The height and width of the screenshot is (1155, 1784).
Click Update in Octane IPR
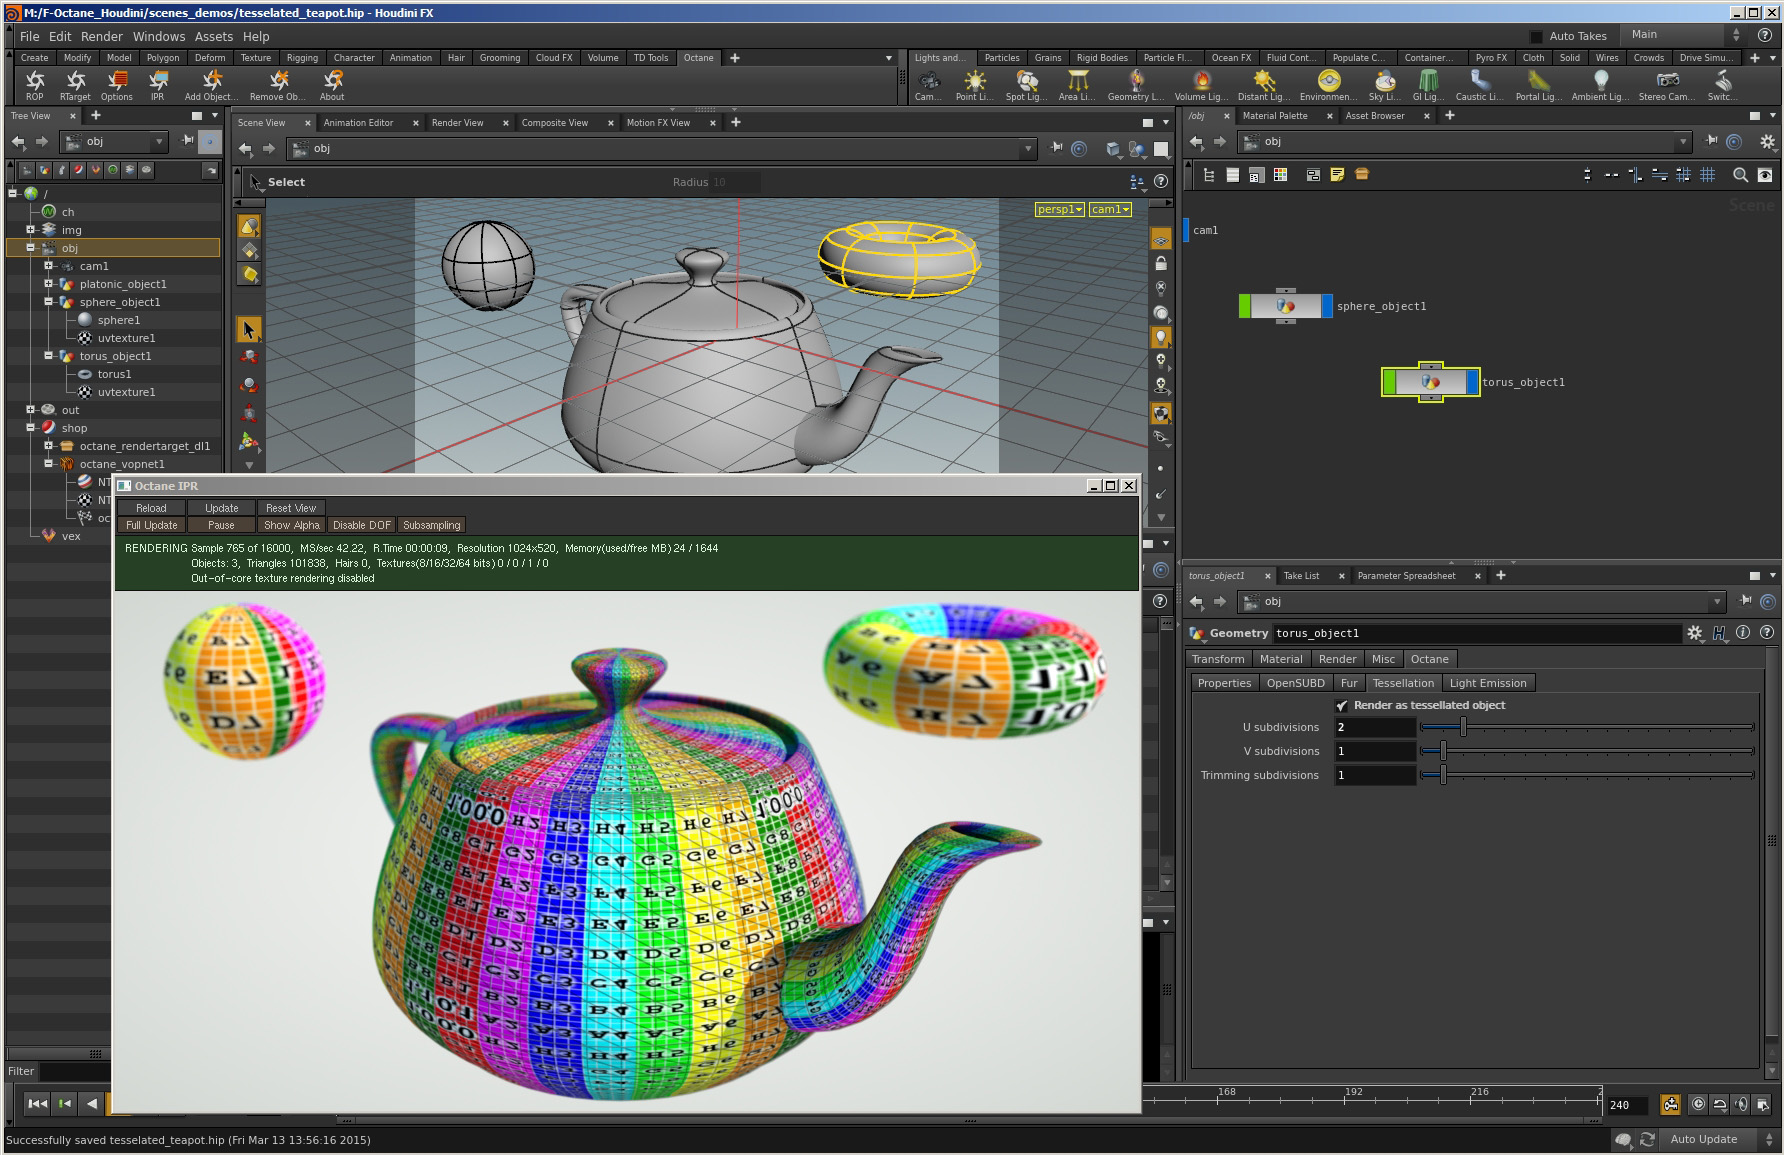[x=222, y=508]
